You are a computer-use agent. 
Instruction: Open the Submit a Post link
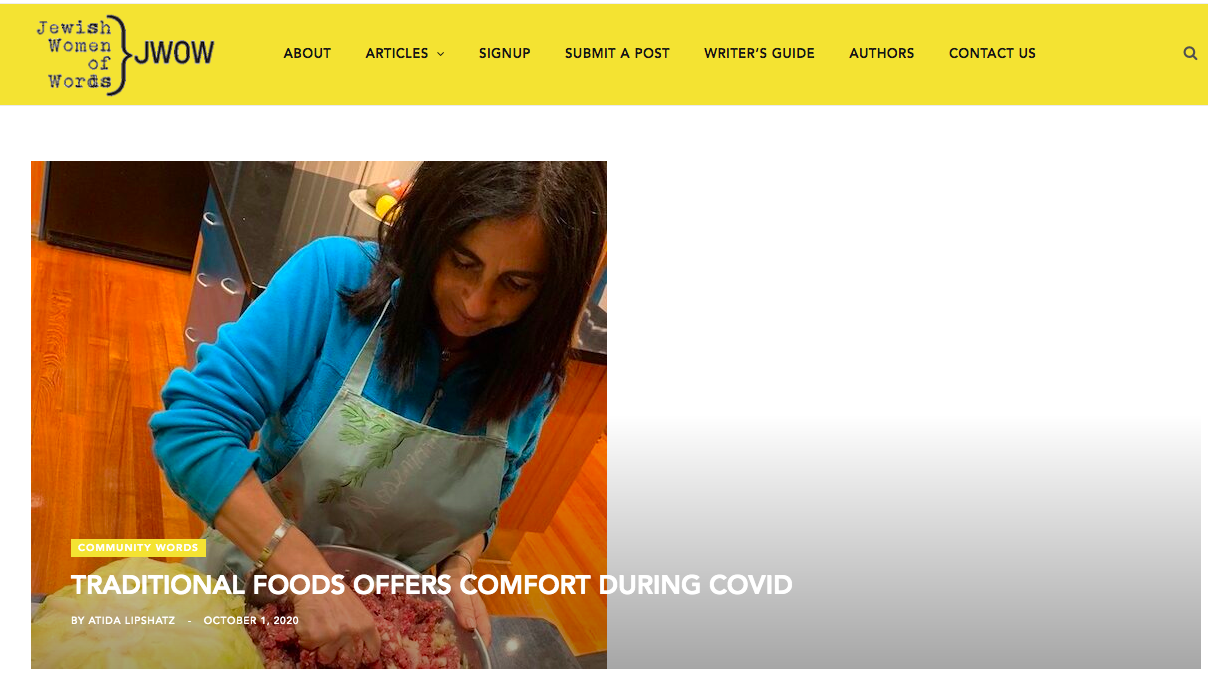pos(617,53)
